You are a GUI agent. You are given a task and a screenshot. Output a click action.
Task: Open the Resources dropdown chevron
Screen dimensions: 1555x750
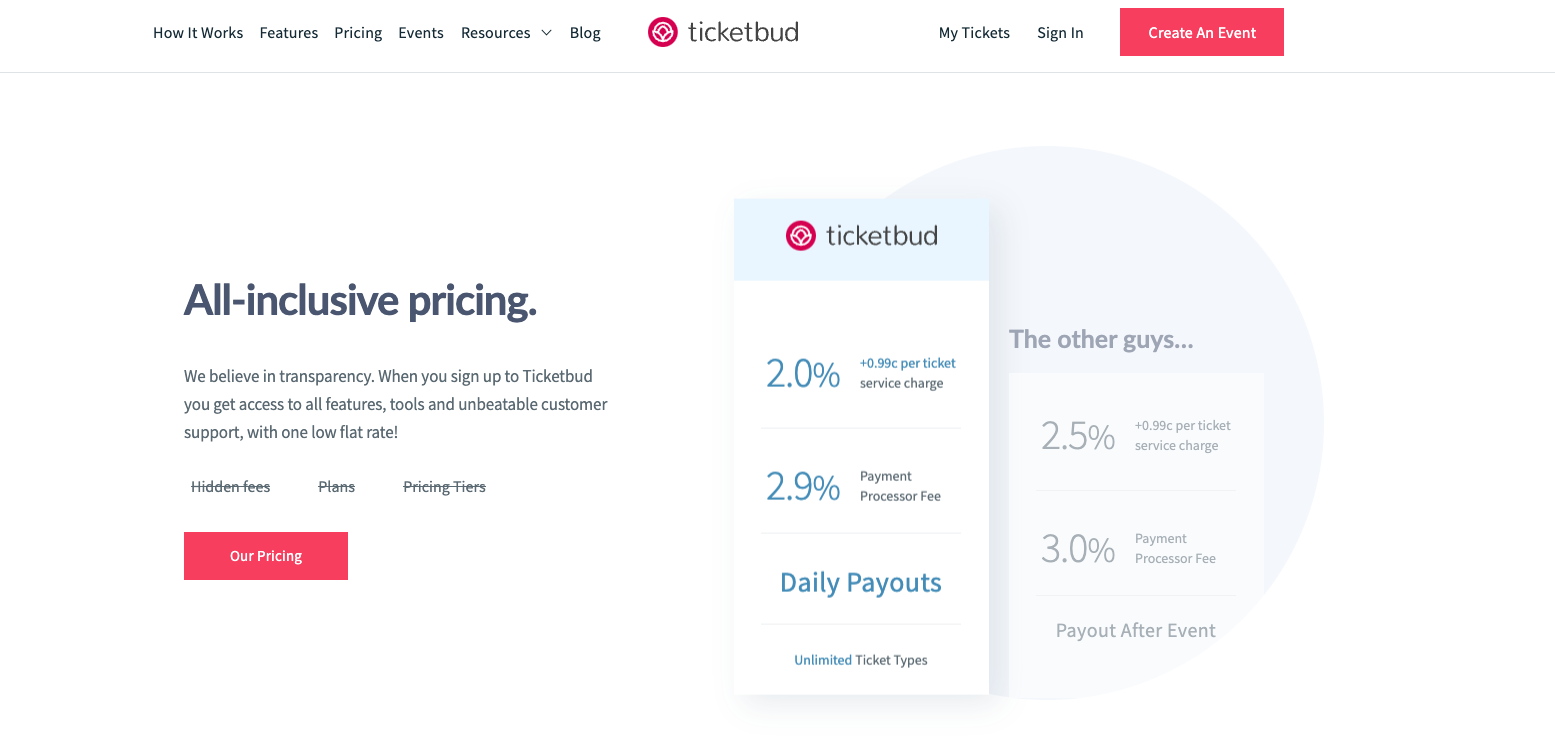[547, 33]
